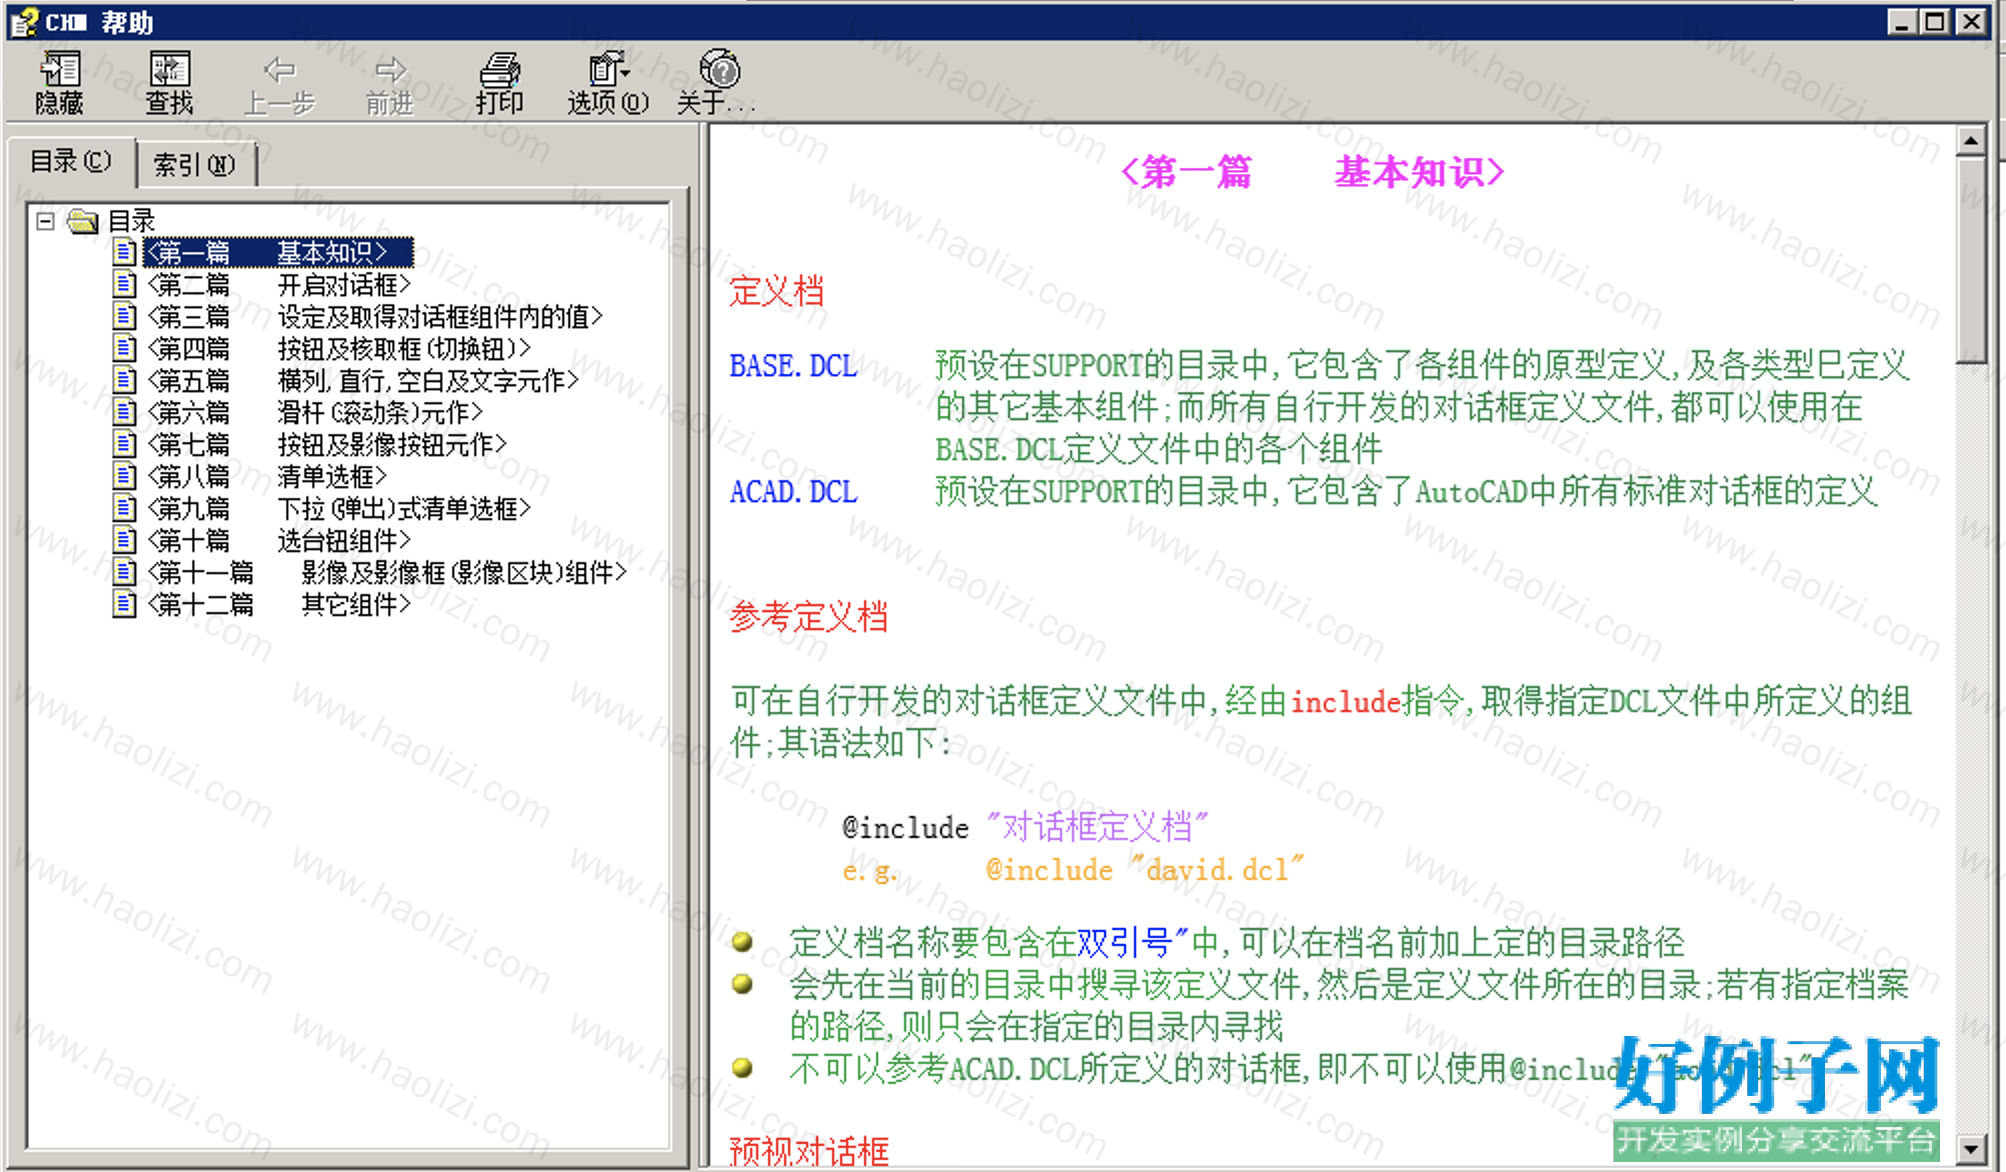The height and width of the screenshot is (1172, 2006).
Task: Click the 预视对话框 heading at the bottom
Action: point(809,1151)
